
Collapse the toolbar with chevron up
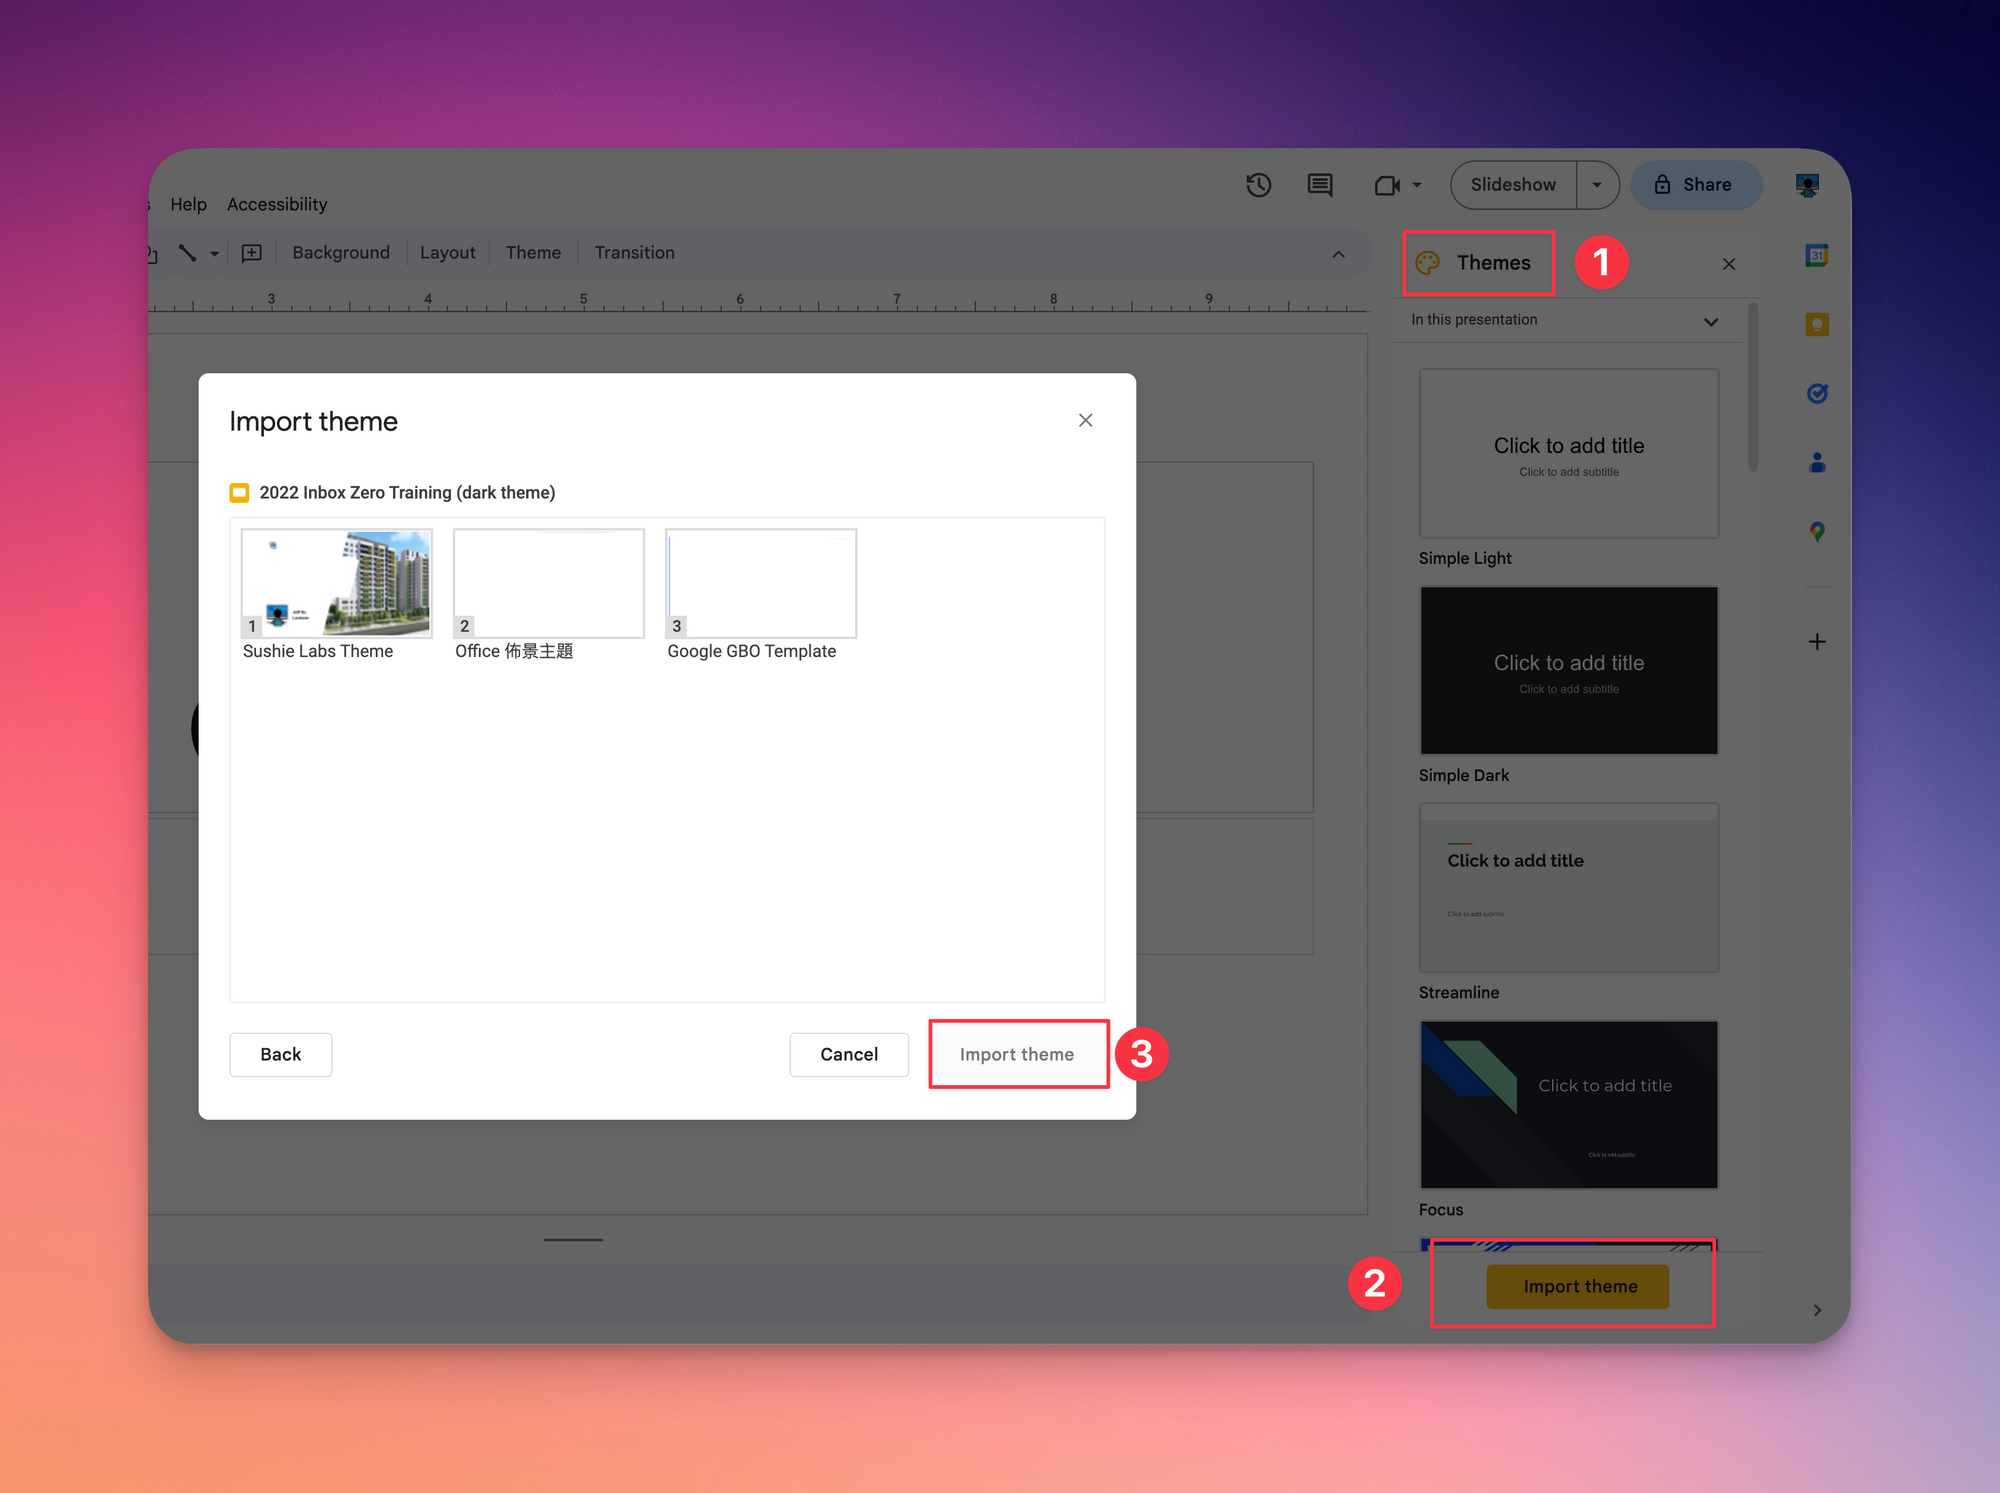click(1338, 254)
